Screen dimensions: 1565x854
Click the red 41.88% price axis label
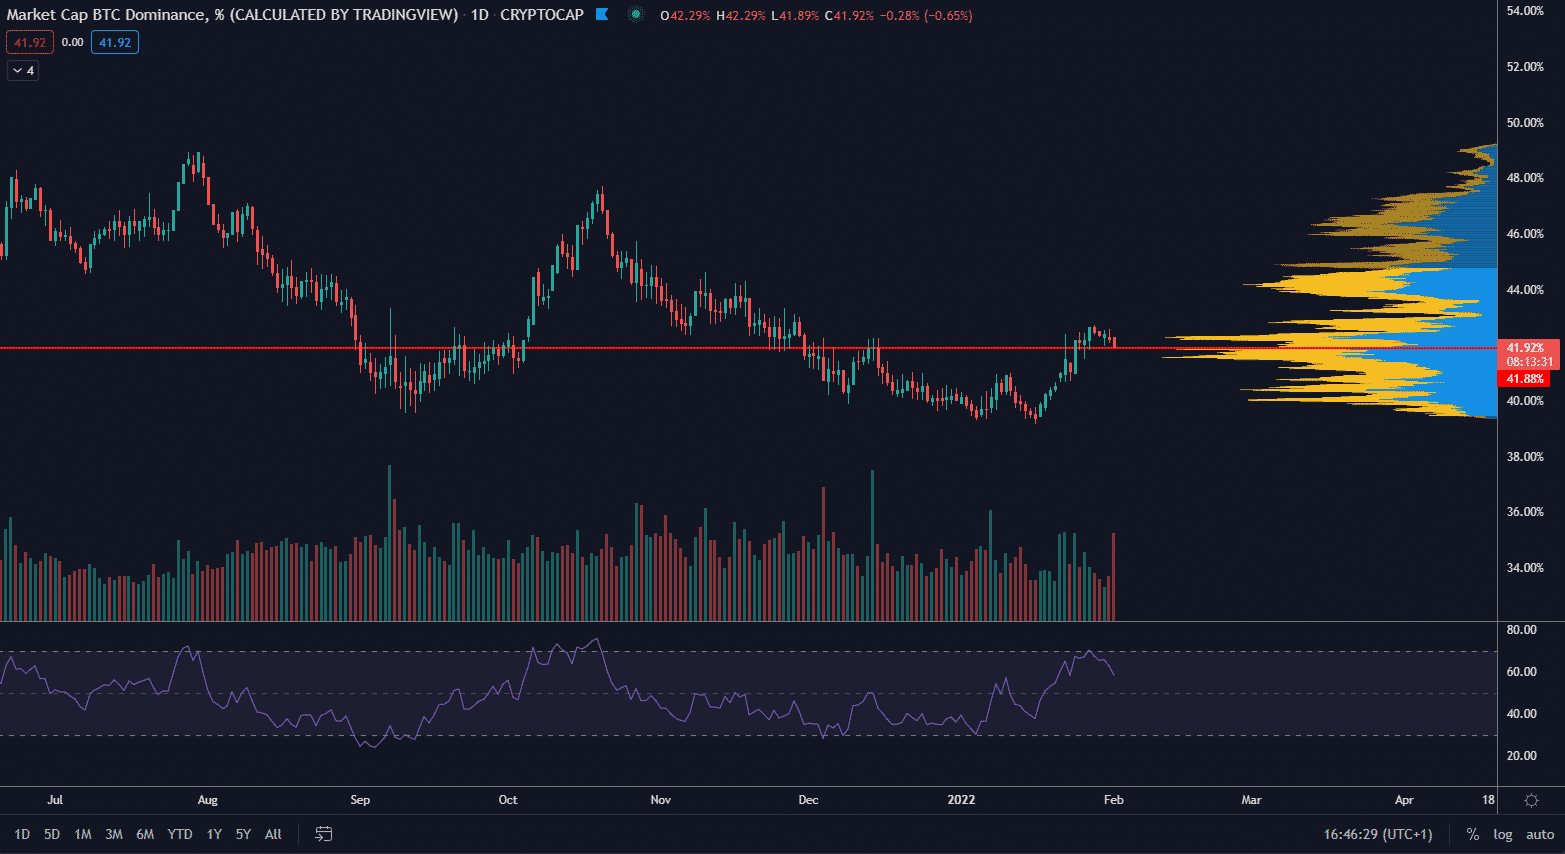coord(1525,379)
